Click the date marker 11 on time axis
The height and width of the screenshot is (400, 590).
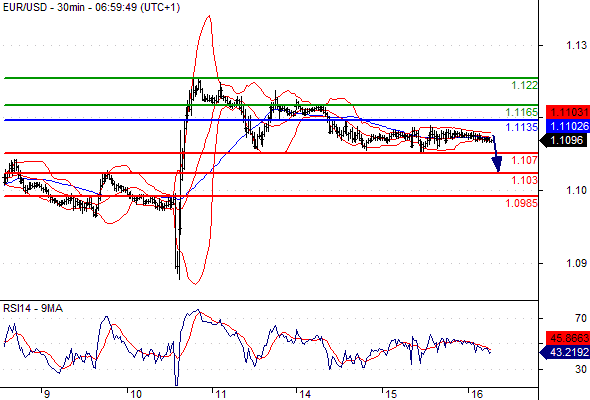(221, 394)
